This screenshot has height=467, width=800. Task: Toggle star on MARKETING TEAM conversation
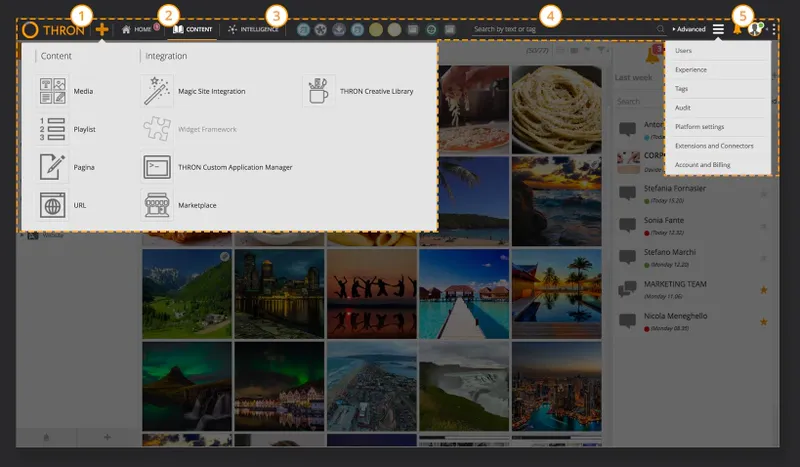click(764, 290)
